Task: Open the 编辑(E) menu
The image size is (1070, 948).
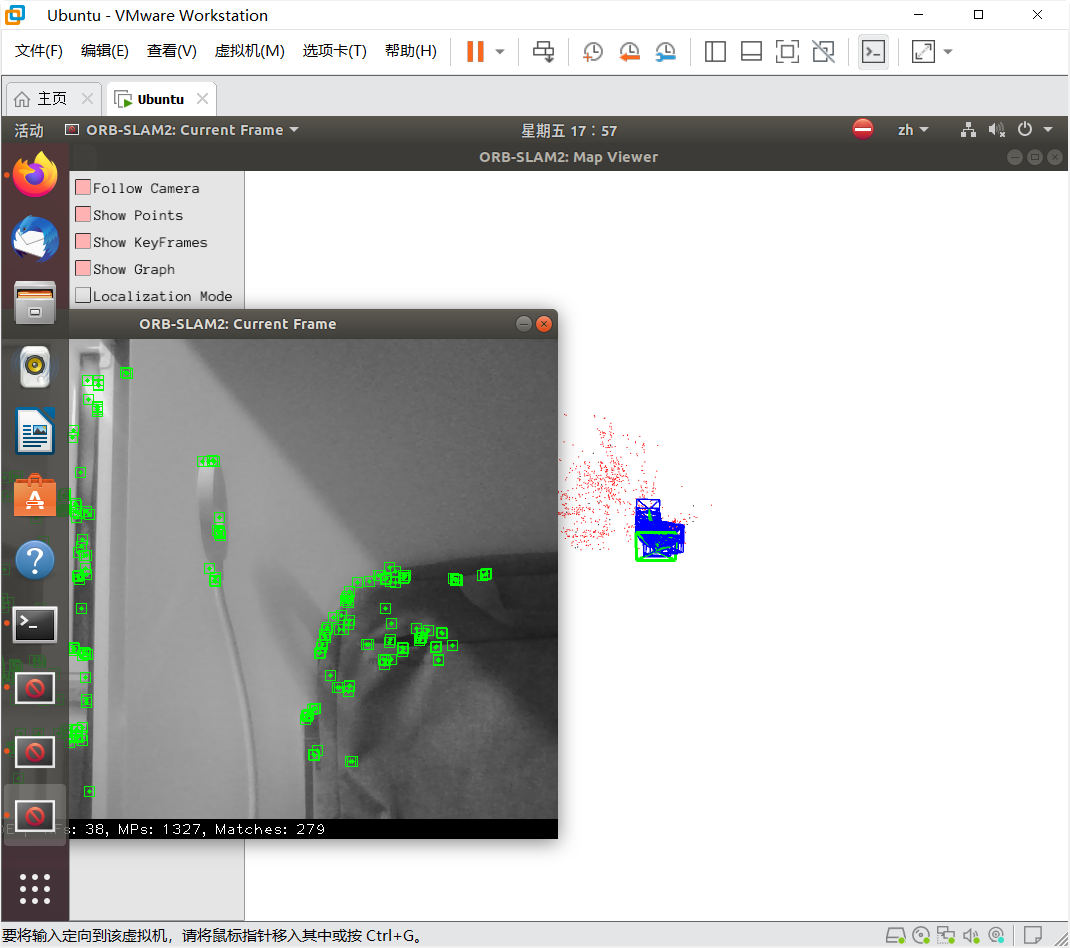Action: 104,51
